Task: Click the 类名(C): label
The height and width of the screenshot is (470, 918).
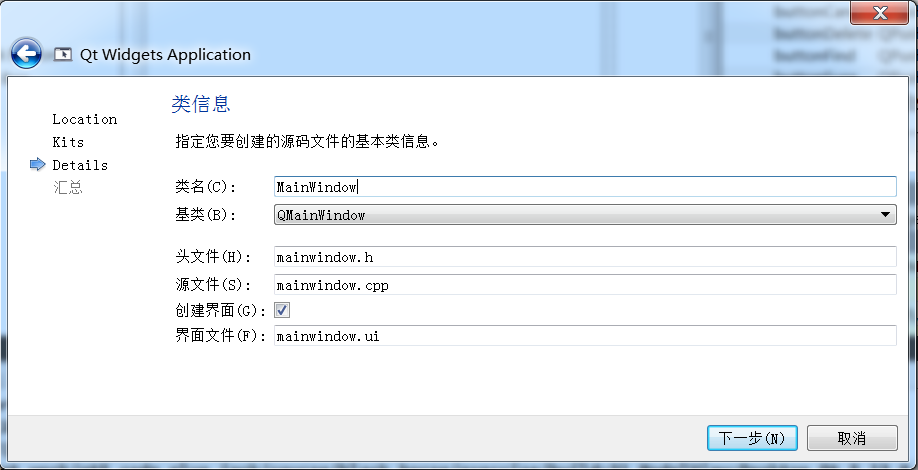Action: [205, 187]
